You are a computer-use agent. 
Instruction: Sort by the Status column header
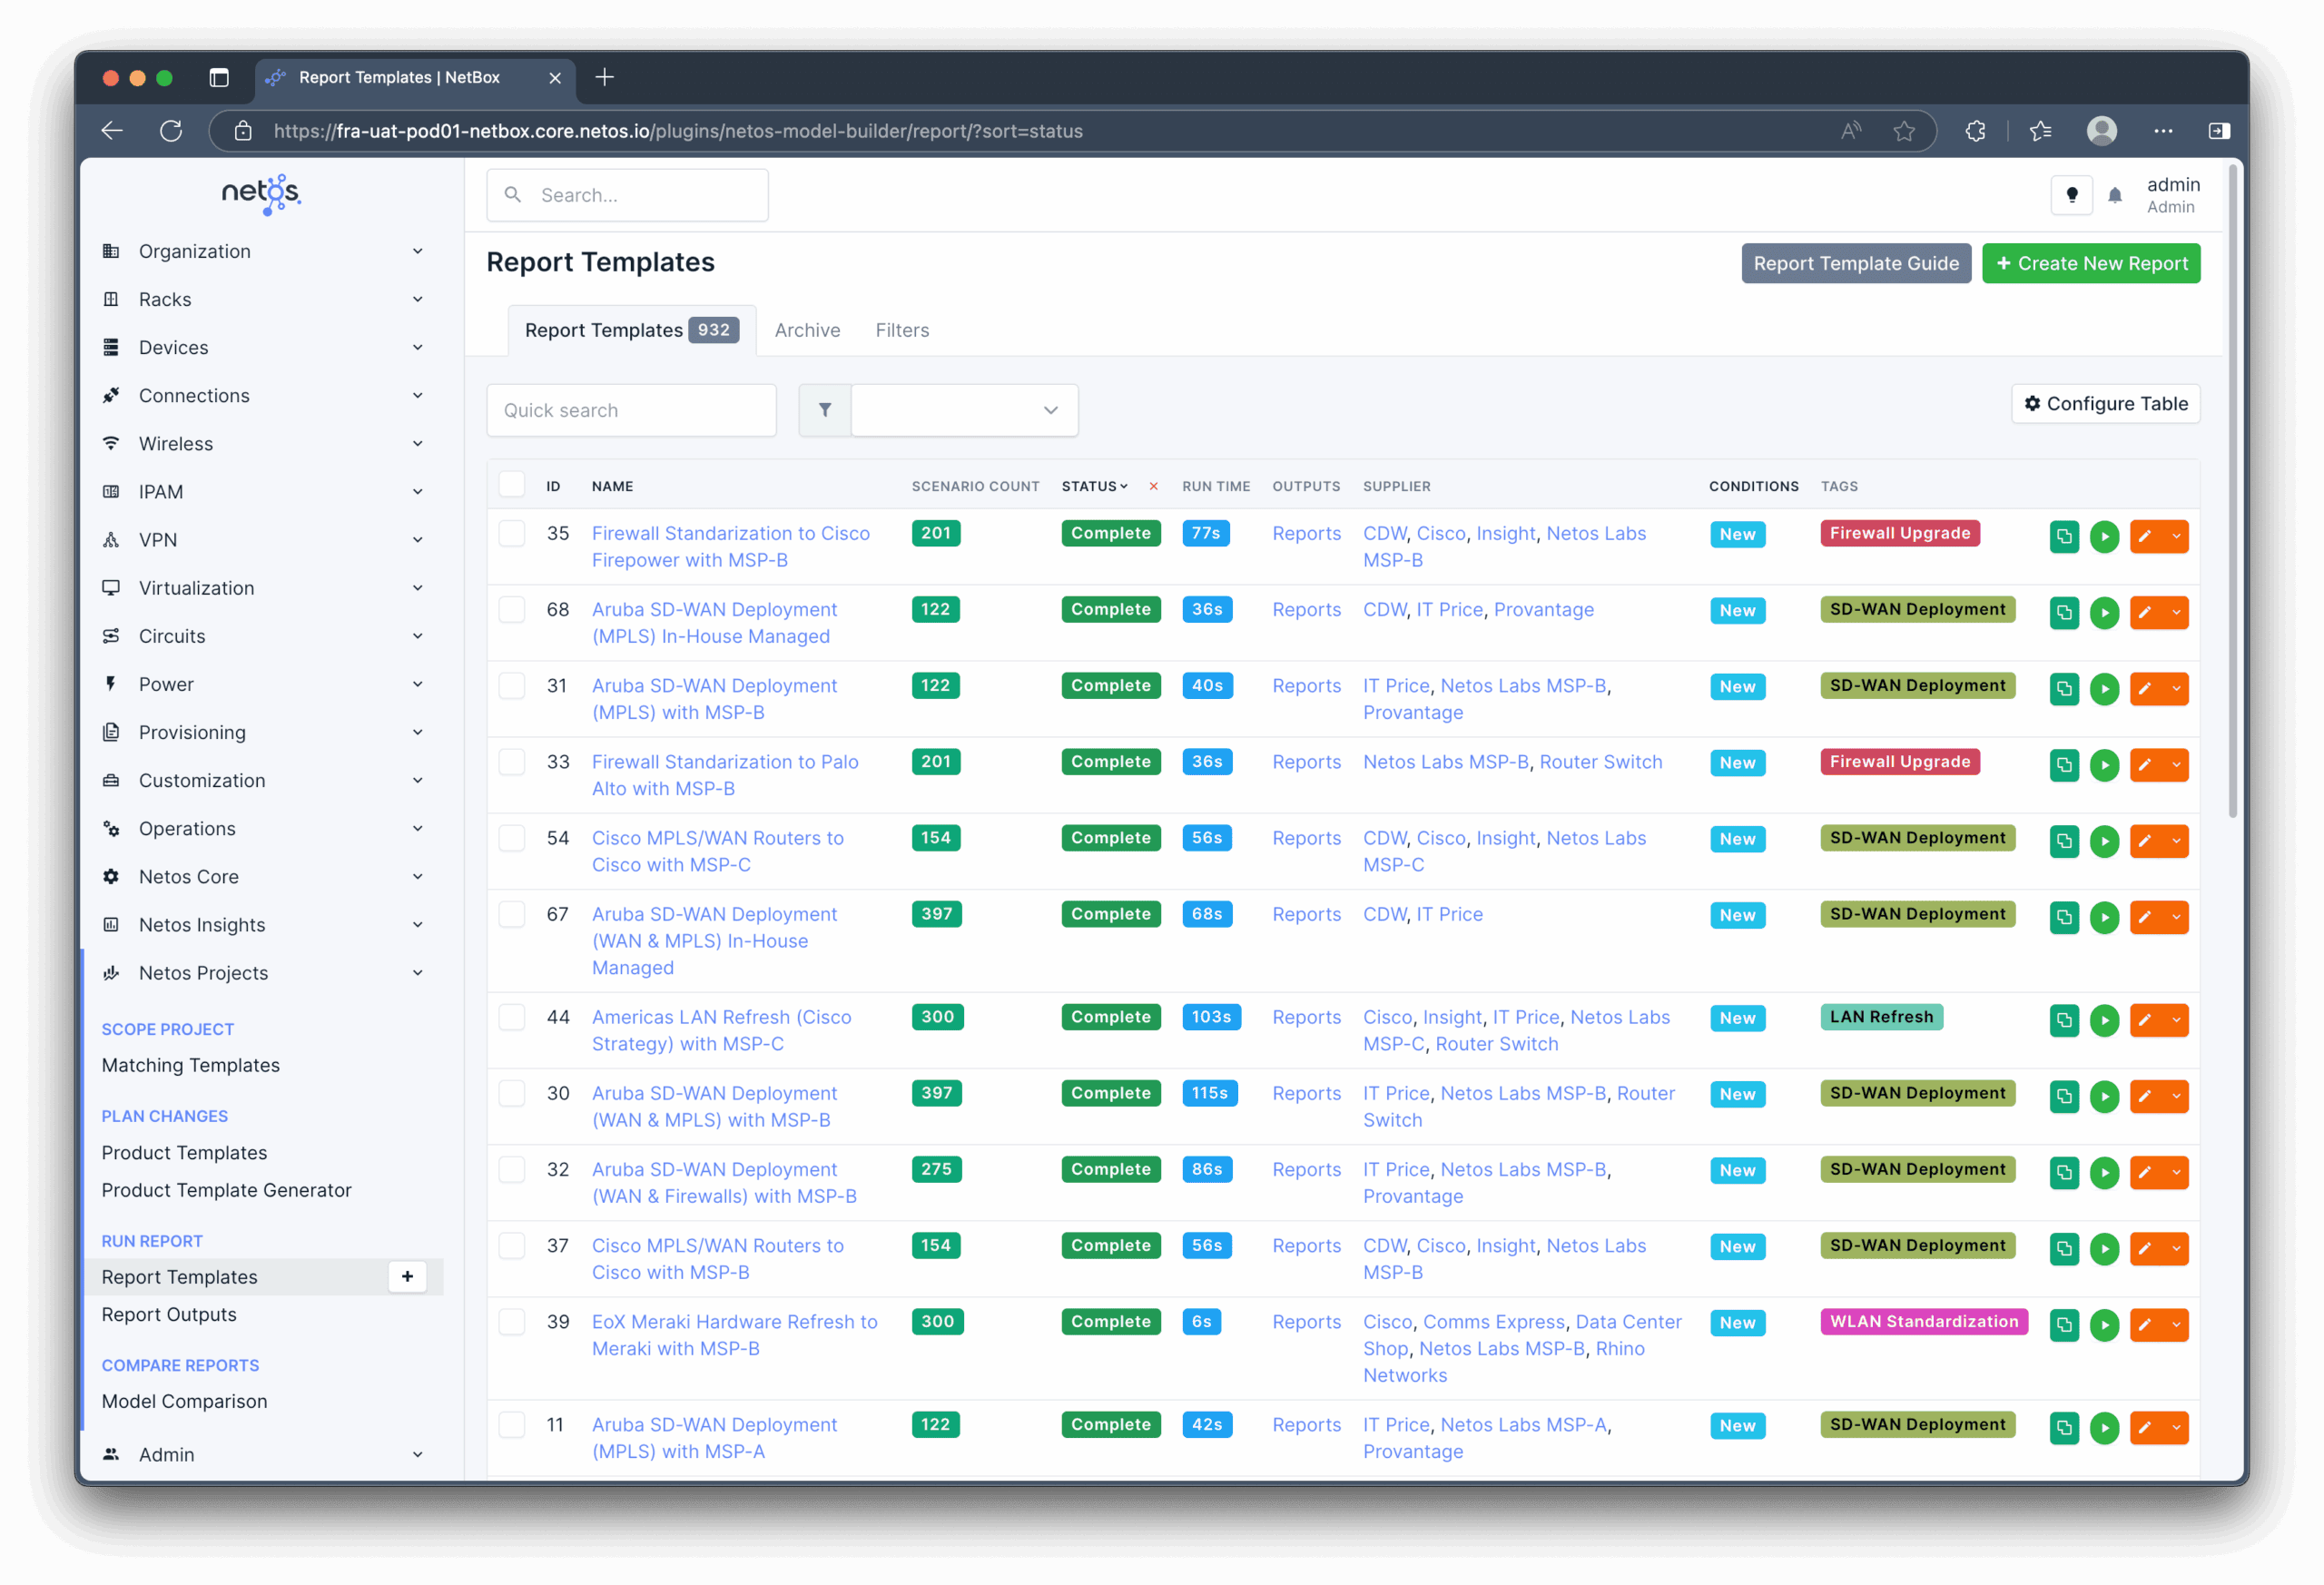pos(1094,486)
